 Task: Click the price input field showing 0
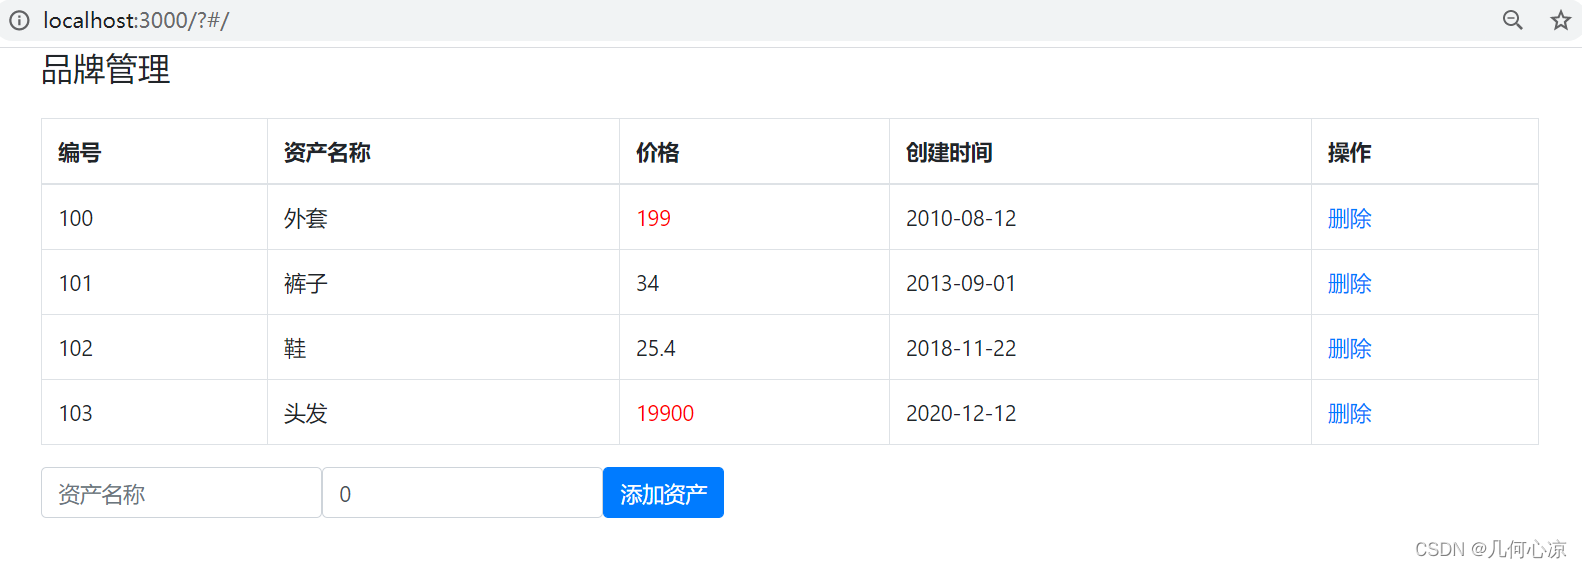tap(462, 493)
